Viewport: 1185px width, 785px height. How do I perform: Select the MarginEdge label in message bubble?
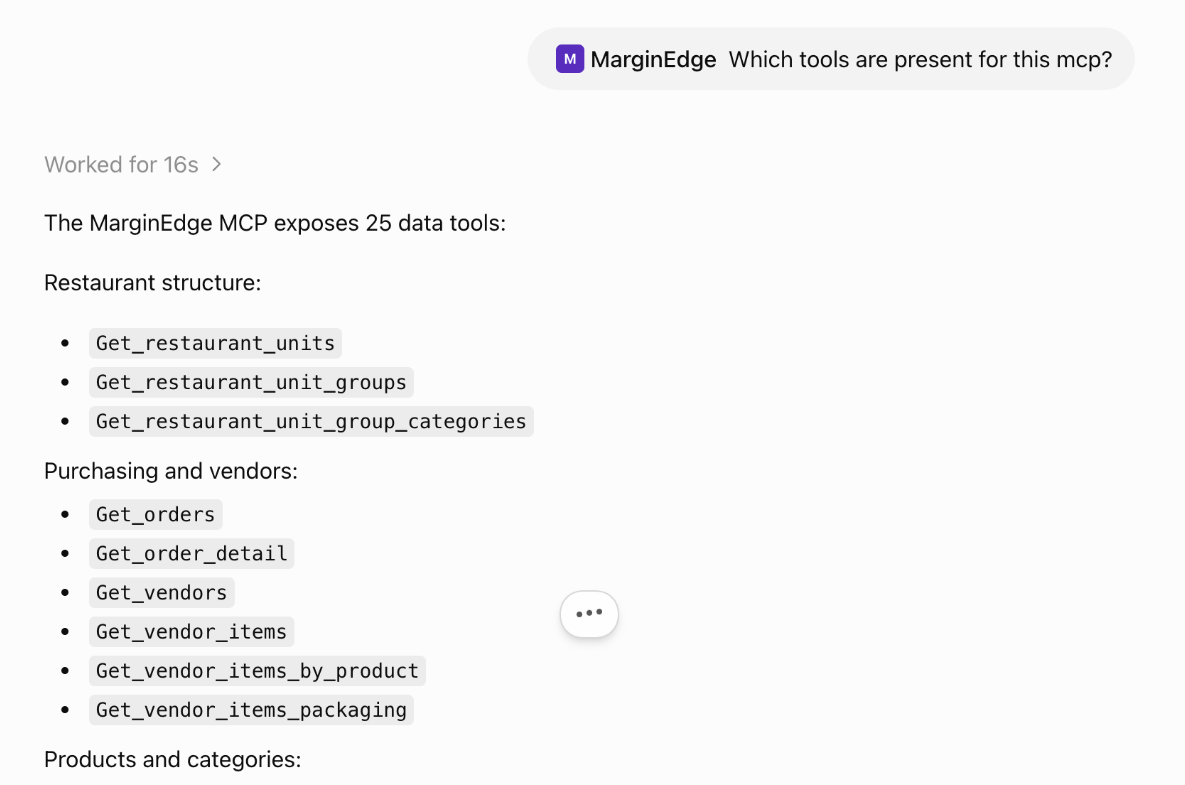click(653, 59)
